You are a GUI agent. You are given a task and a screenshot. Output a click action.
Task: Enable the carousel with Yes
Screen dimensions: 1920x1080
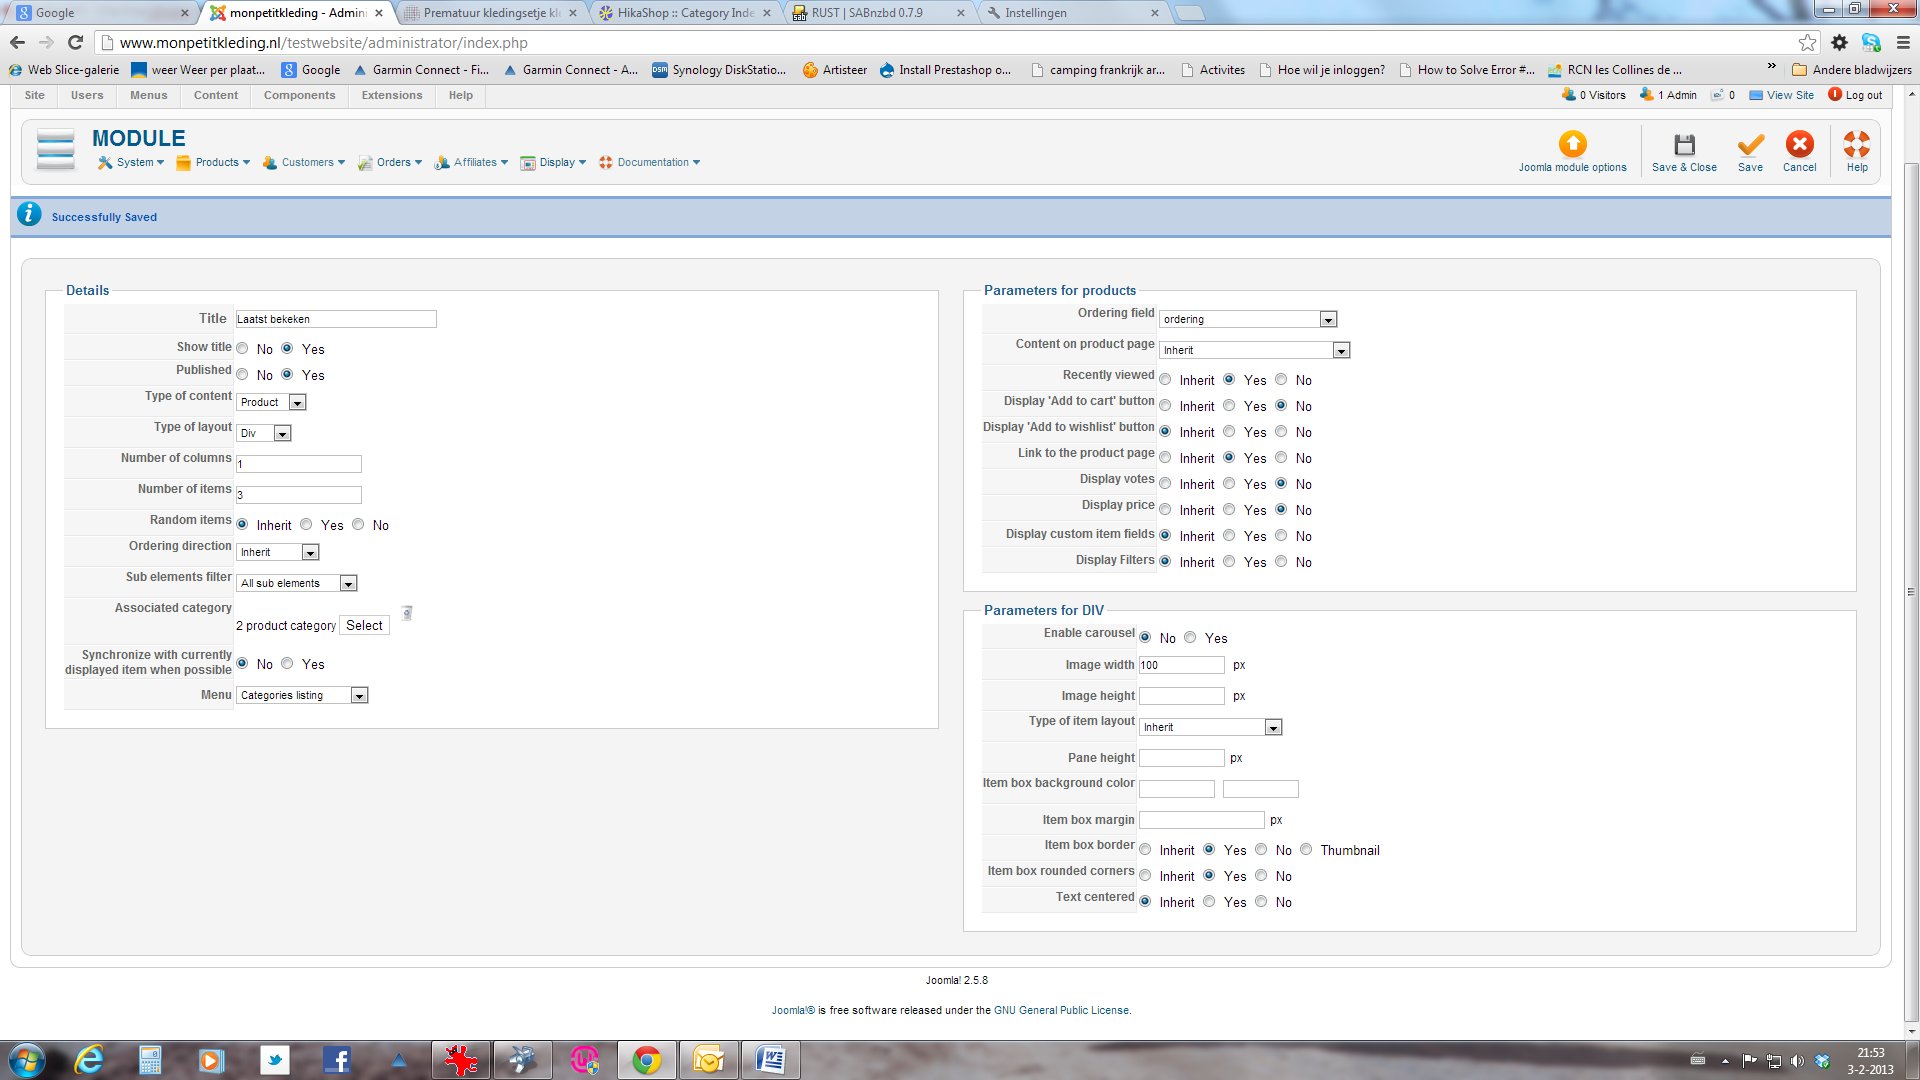click(1190, 638)
